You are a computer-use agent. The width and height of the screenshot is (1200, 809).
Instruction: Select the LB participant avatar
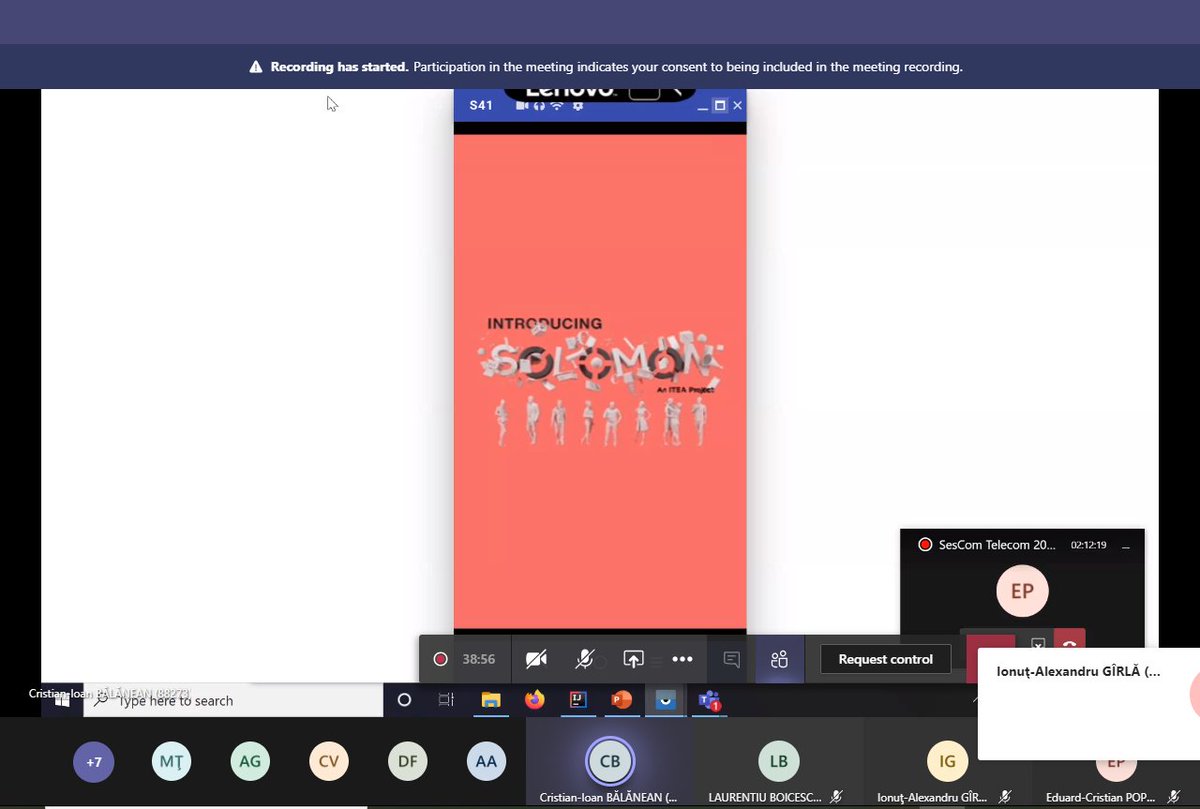(x=779, y=761)
